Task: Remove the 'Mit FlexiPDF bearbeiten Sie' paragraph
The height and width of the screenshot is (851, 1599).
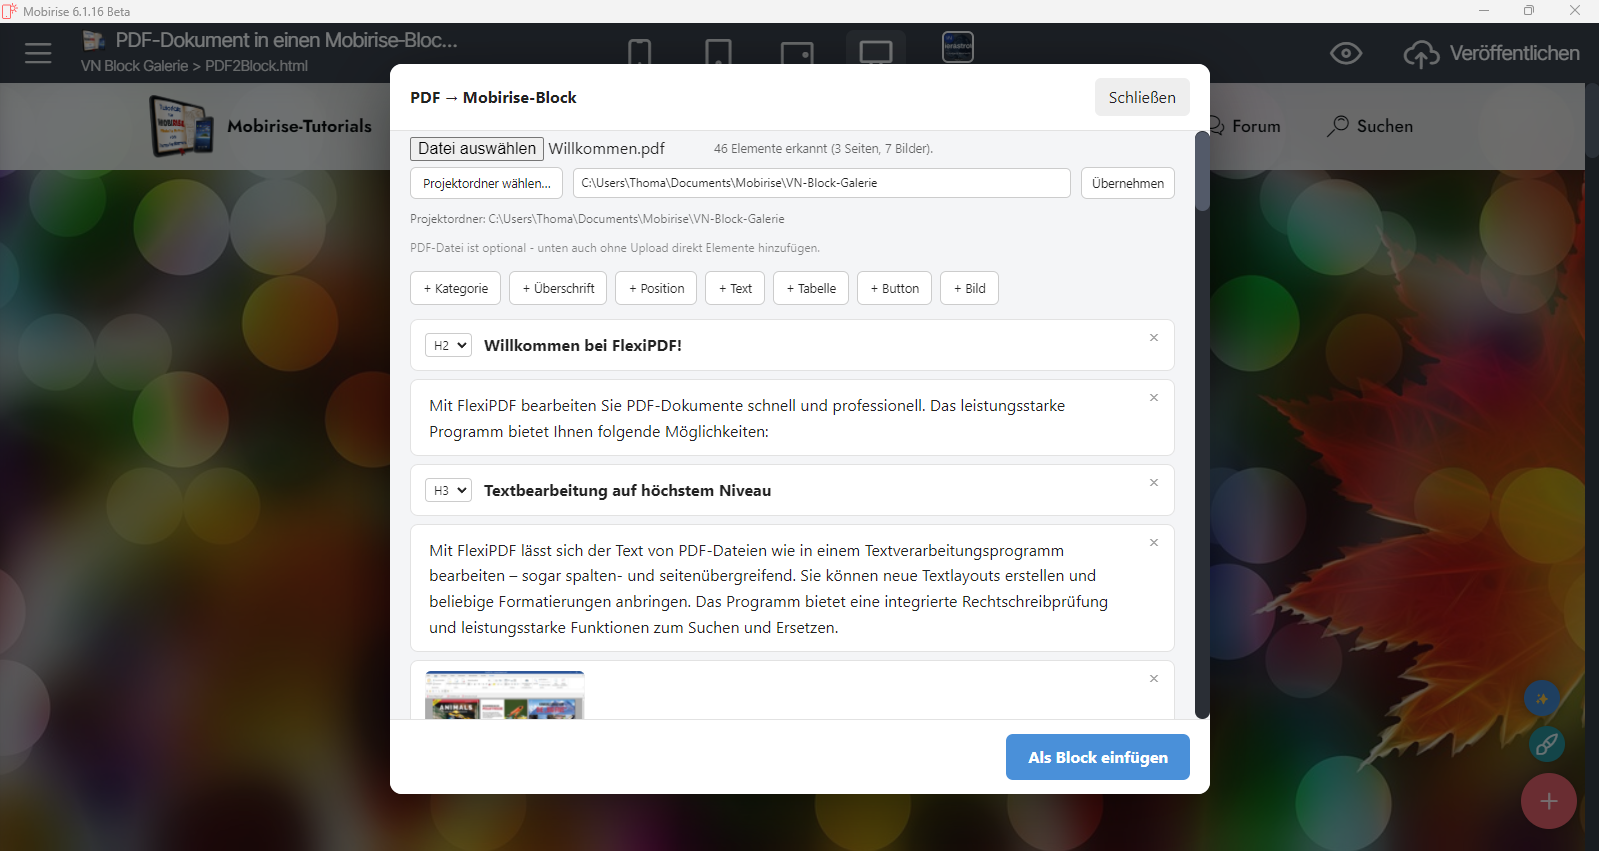Action: [1154, 398]
